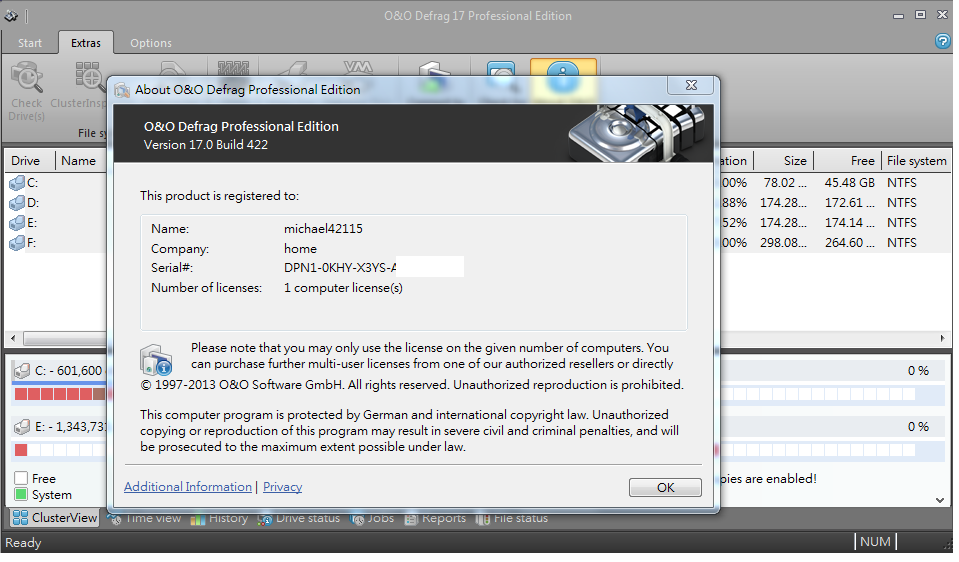Switch to the Start ribbon tab

pos(30,43)
